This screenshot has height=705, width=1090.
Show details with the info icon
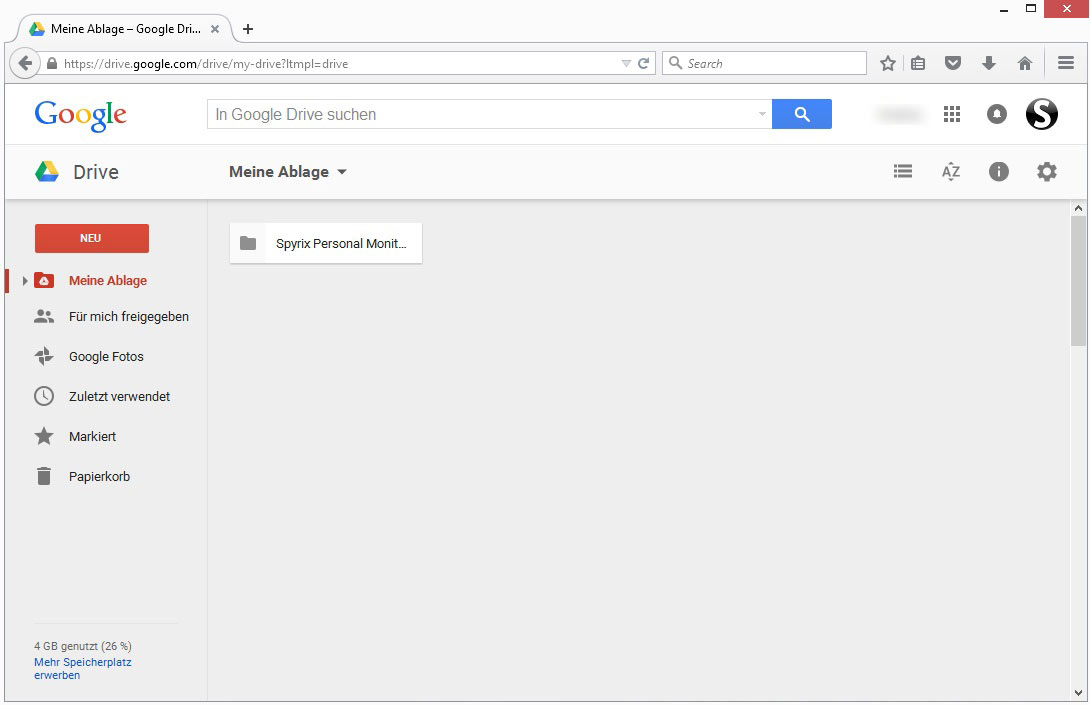pos(998,171)
